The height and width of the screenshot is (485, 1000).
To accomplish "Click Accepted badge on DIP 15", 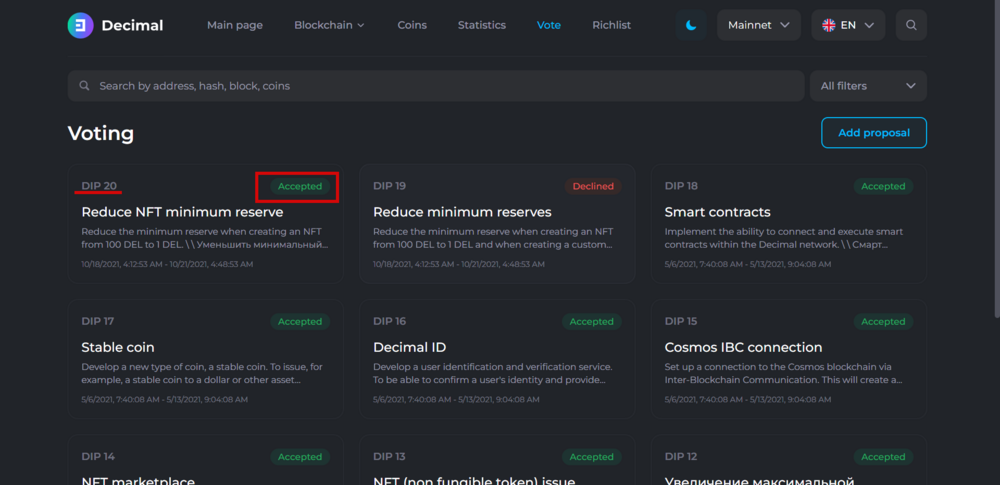I will [x=883, y=322].
